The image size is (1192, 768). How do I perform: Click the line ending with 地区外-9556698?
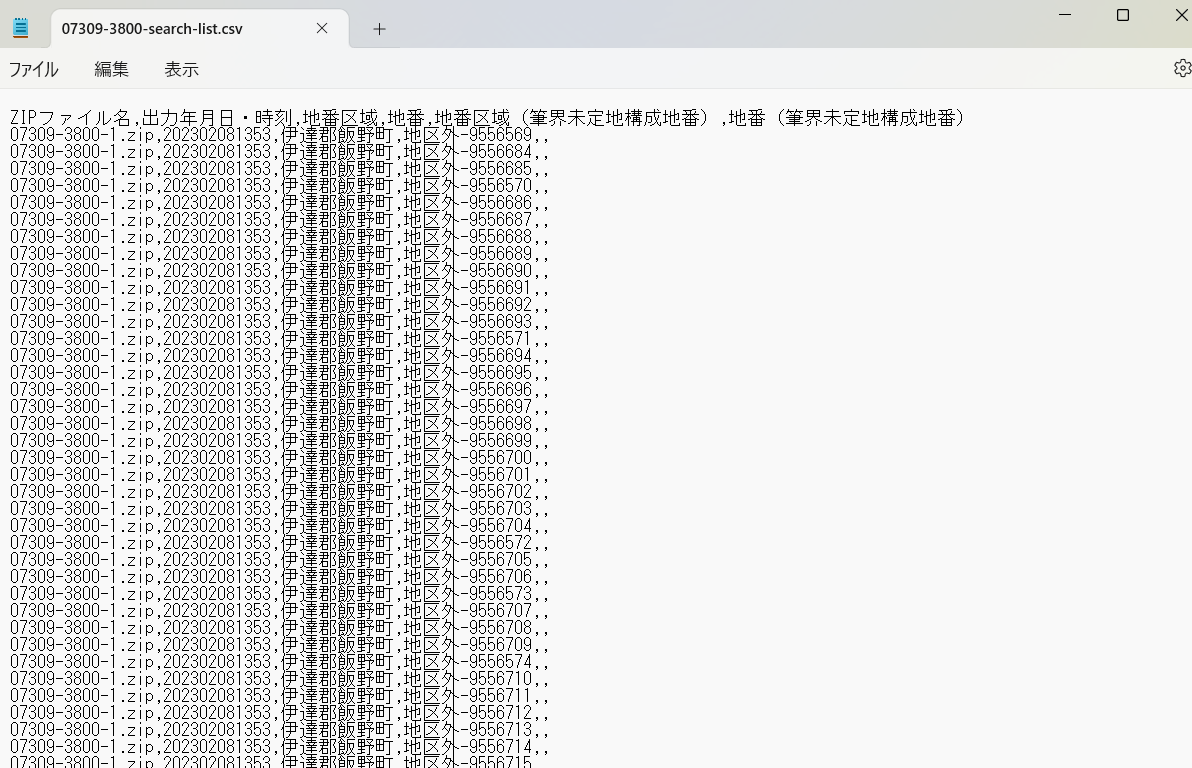click(x=279, y=424)
